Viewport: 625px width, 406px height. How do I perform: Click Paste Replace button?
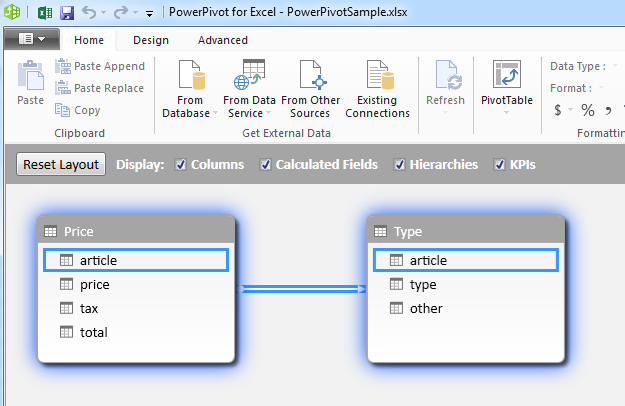tap(100, 88)
